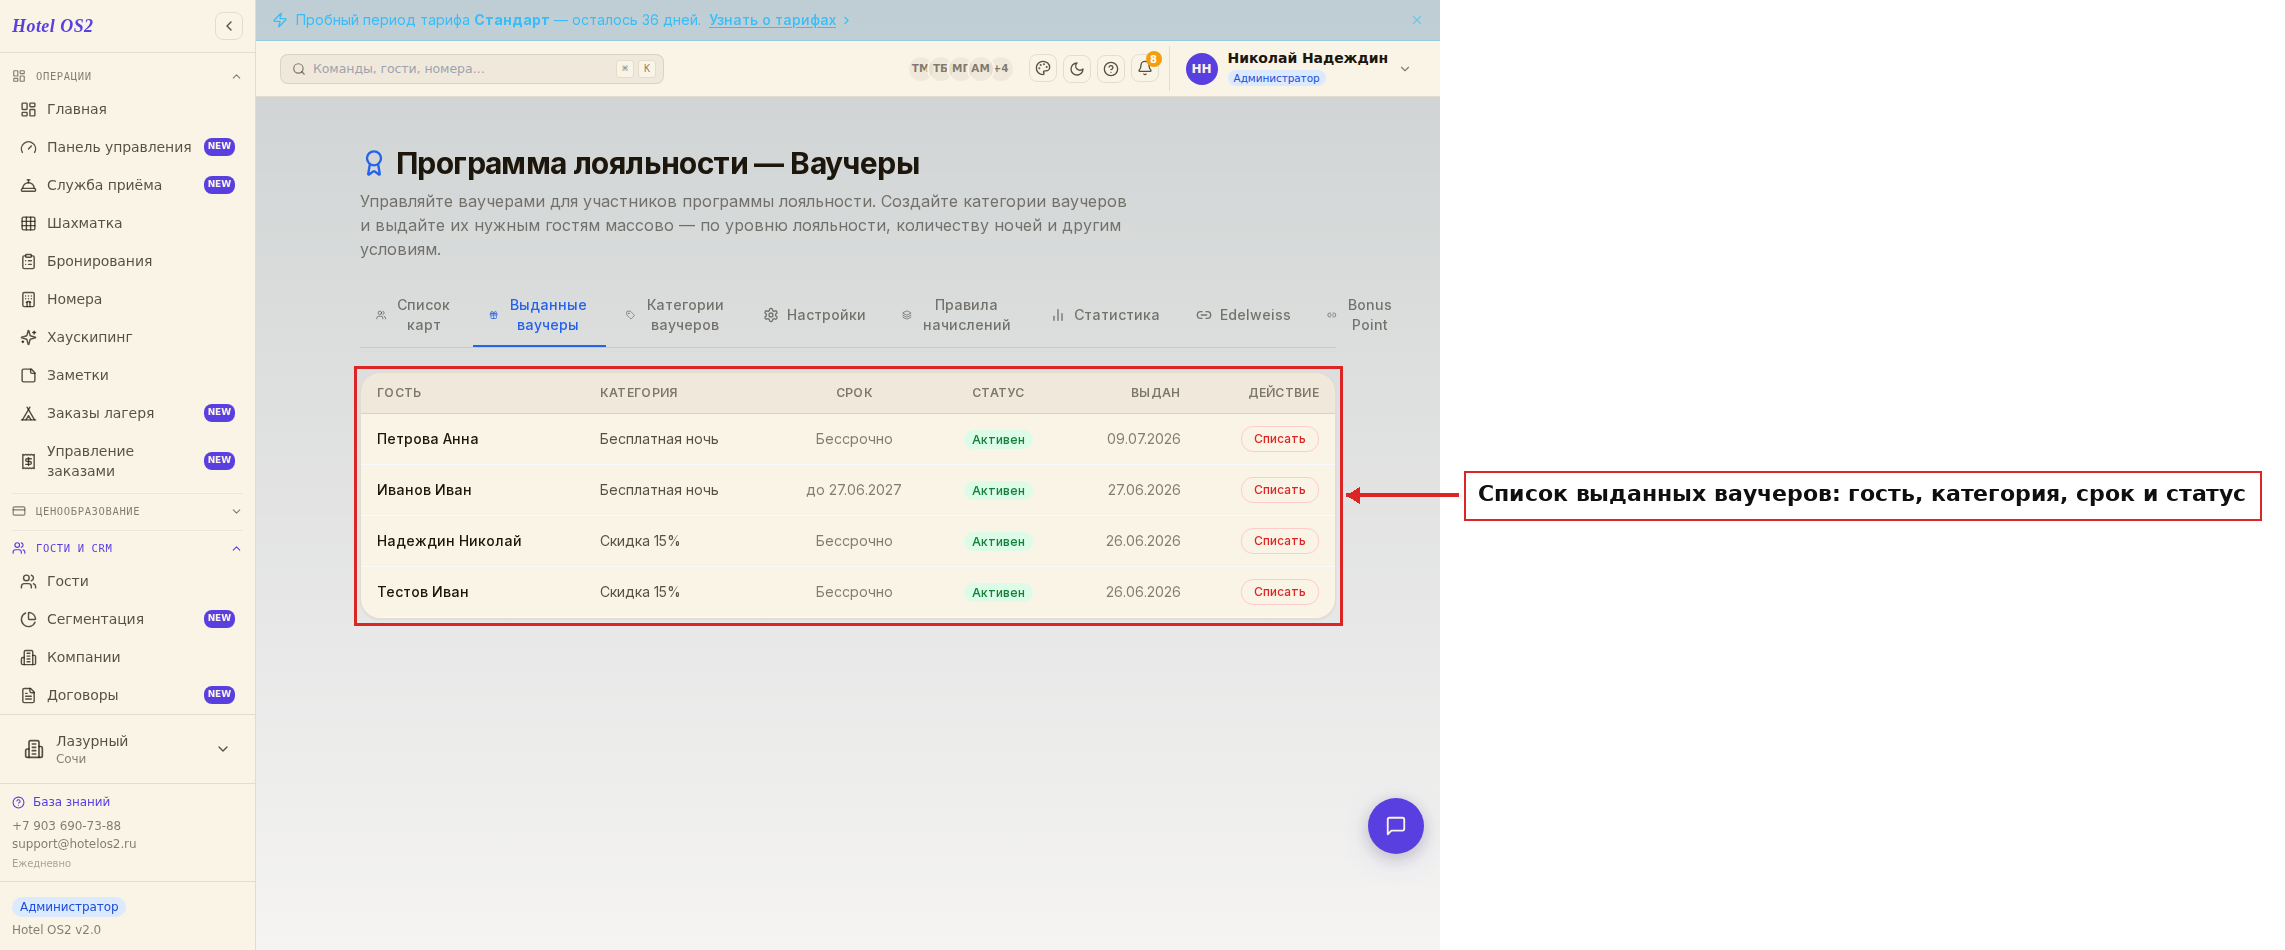
Task: Switch to Категории ваучеров tab
Action: click(x=675, y=315)
